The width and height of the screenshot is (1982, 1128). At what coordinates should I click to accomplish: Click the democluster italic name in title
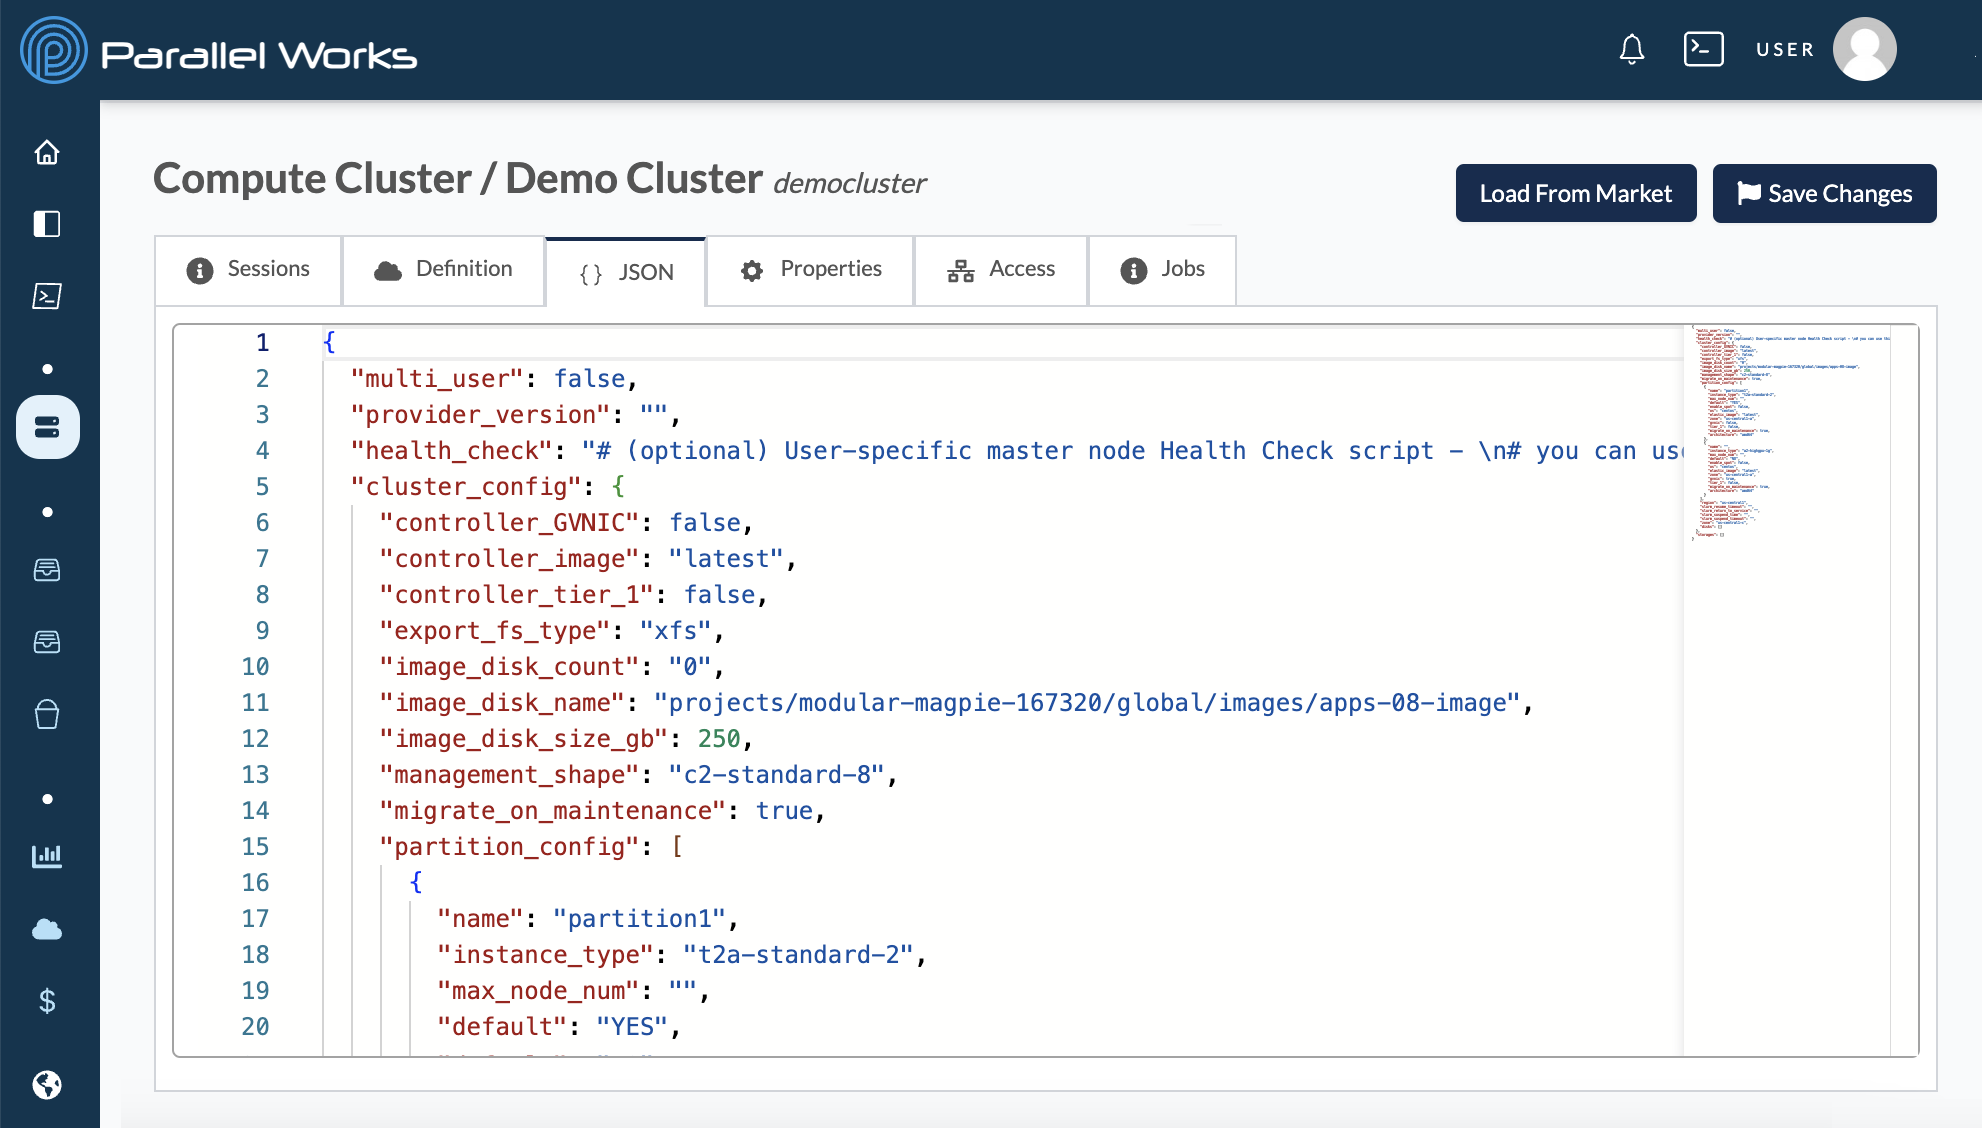[x=849, y=184]
